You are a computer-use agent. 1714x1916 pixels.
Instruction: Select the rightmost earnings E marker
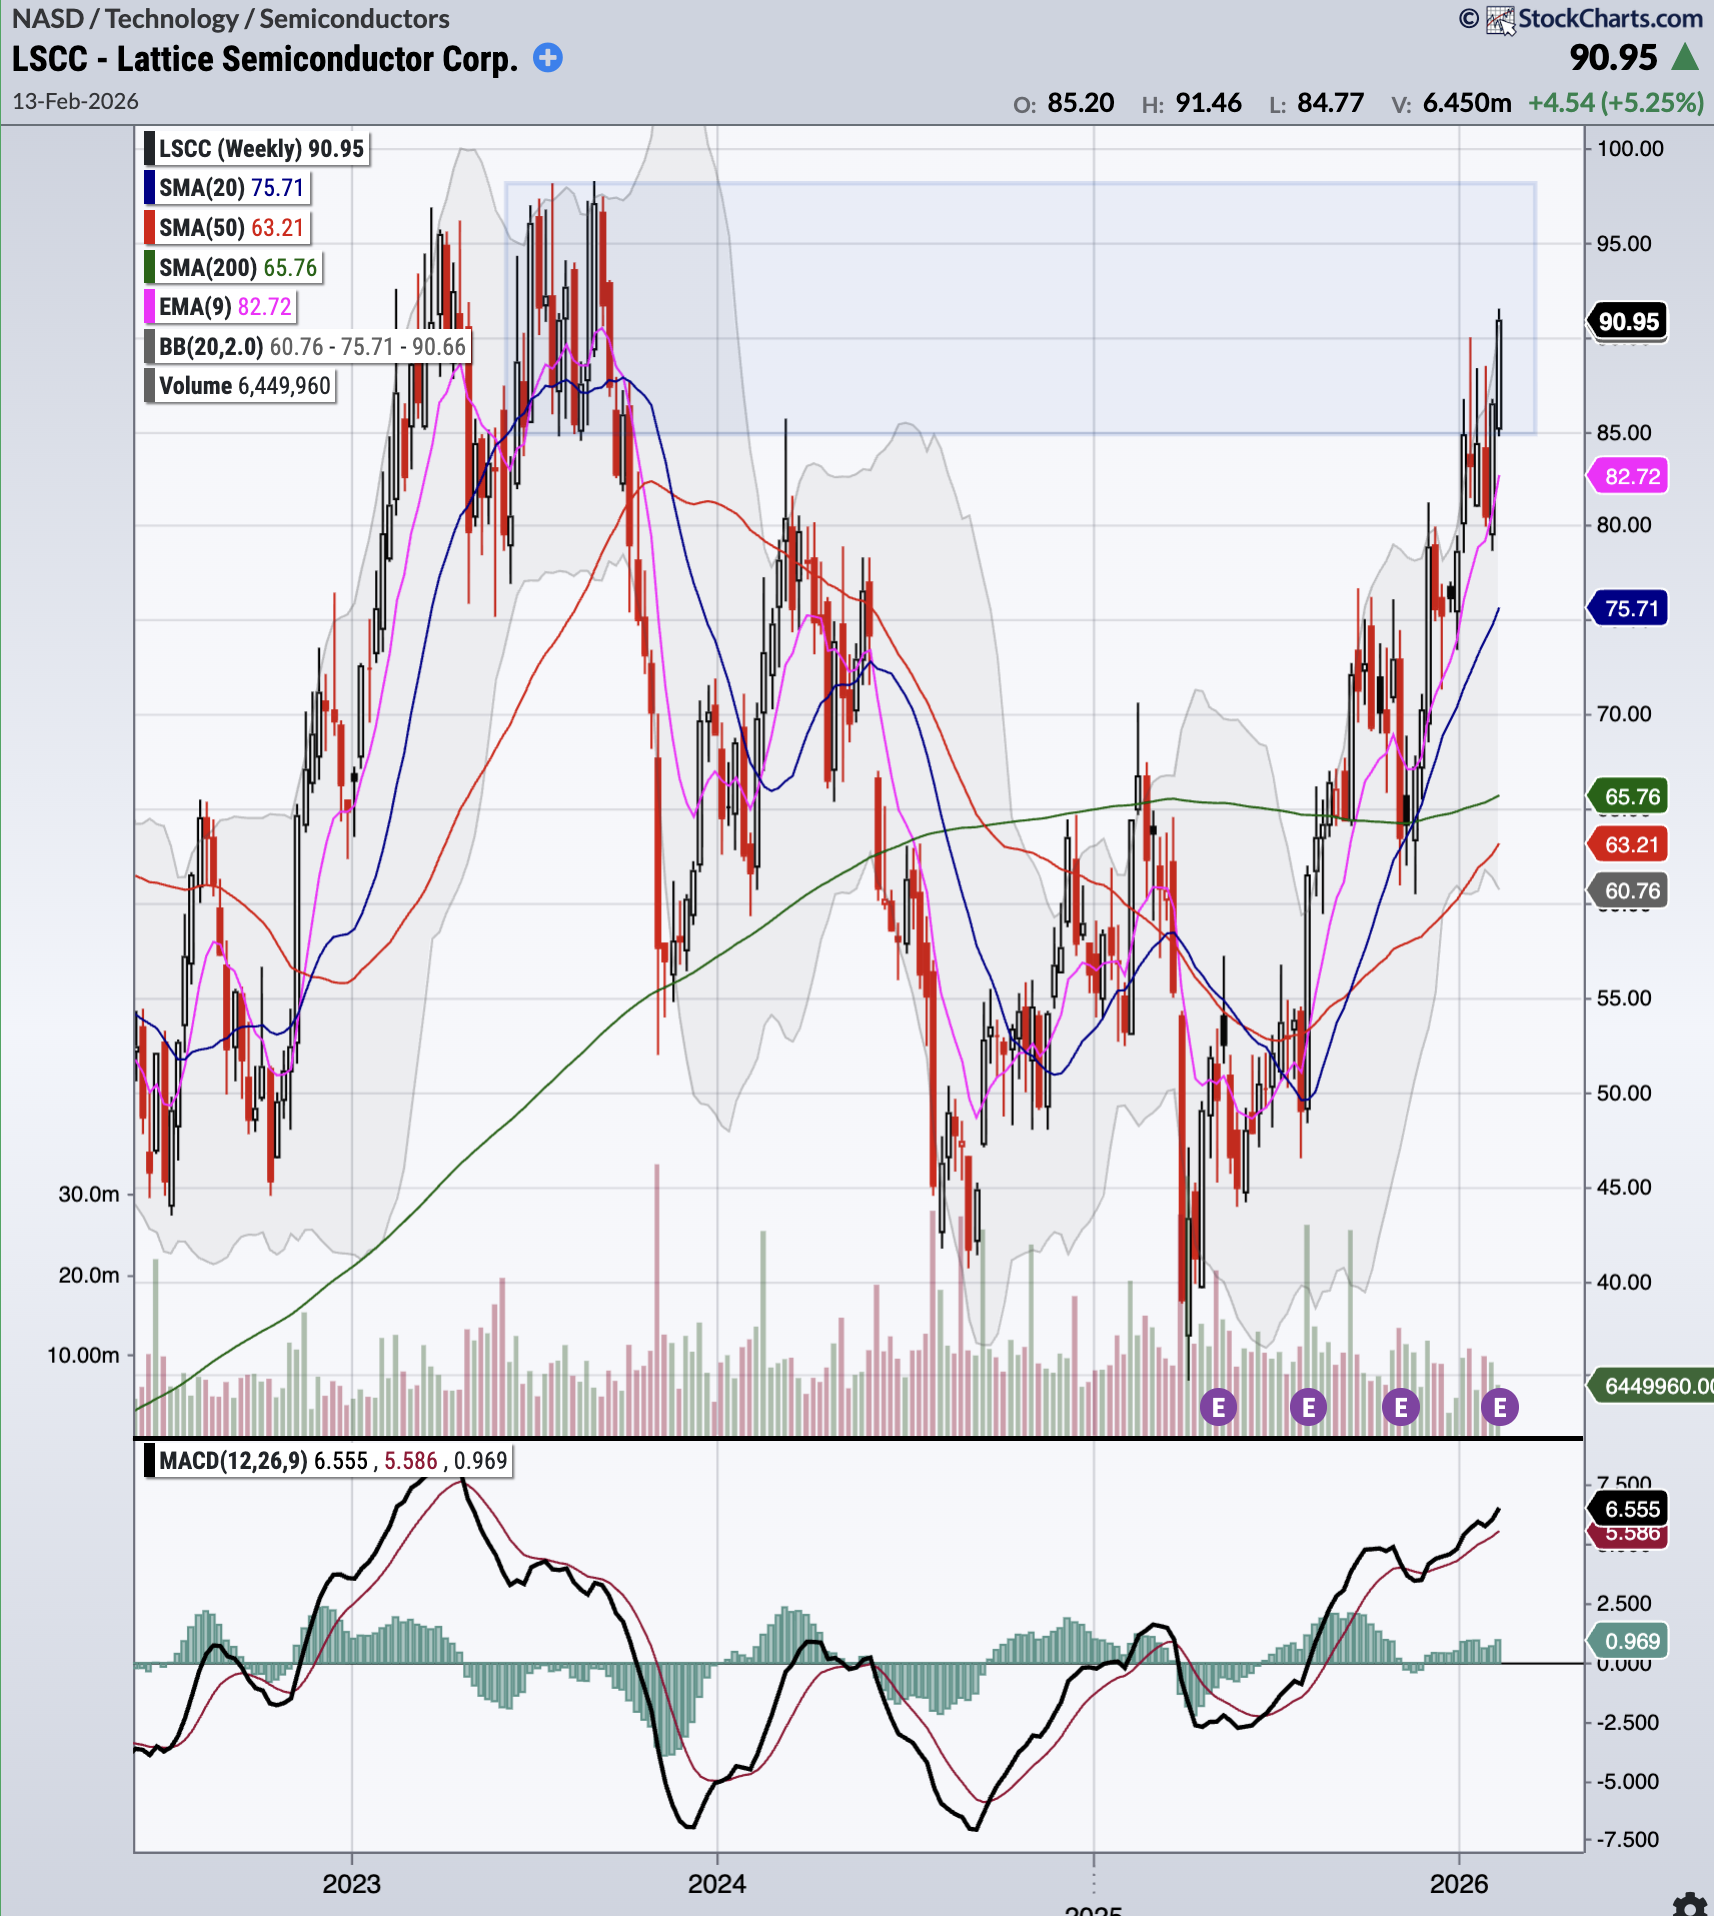coord(1499,1407)
